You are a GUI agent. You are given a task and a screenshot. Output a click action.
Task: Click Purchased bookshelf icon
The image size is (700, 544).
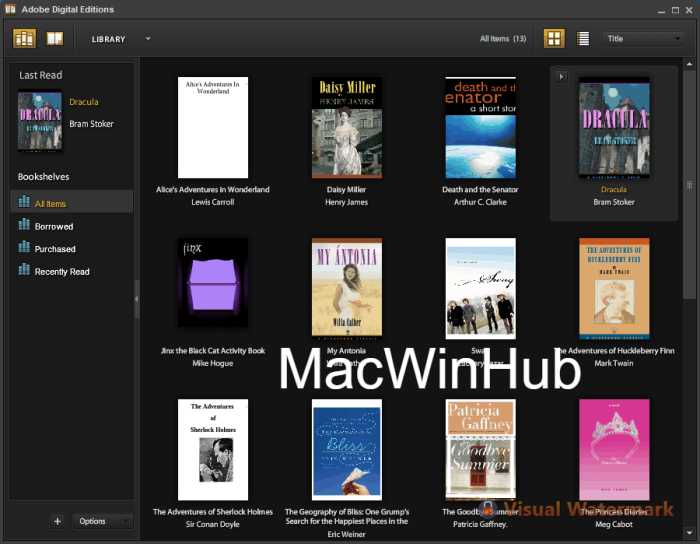pyautogui.click(x=24, y=247)
